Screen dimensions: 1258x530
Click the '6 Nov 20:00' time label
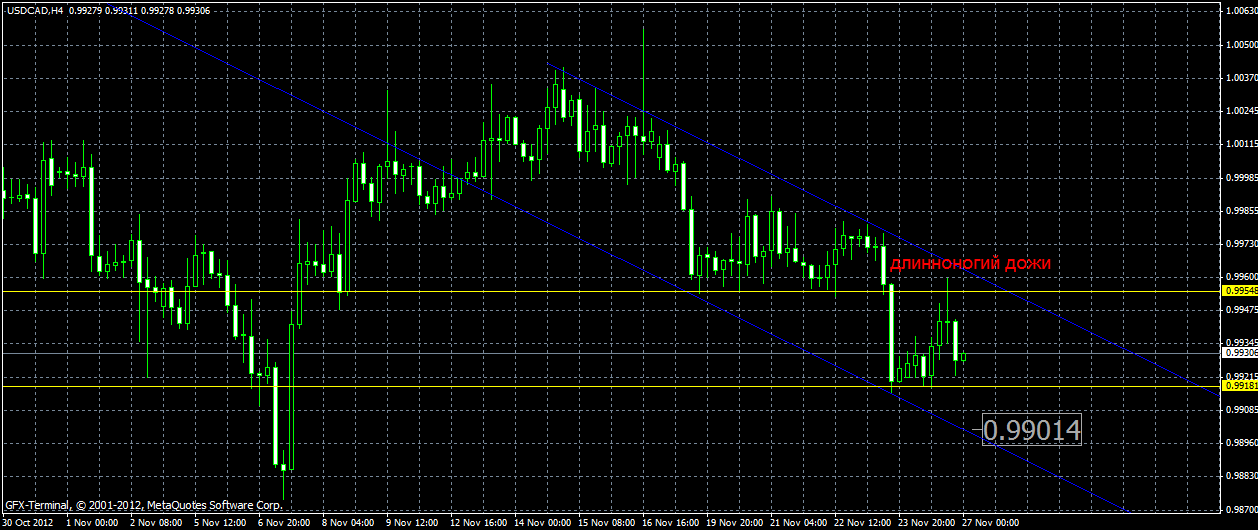click(284, 522)
